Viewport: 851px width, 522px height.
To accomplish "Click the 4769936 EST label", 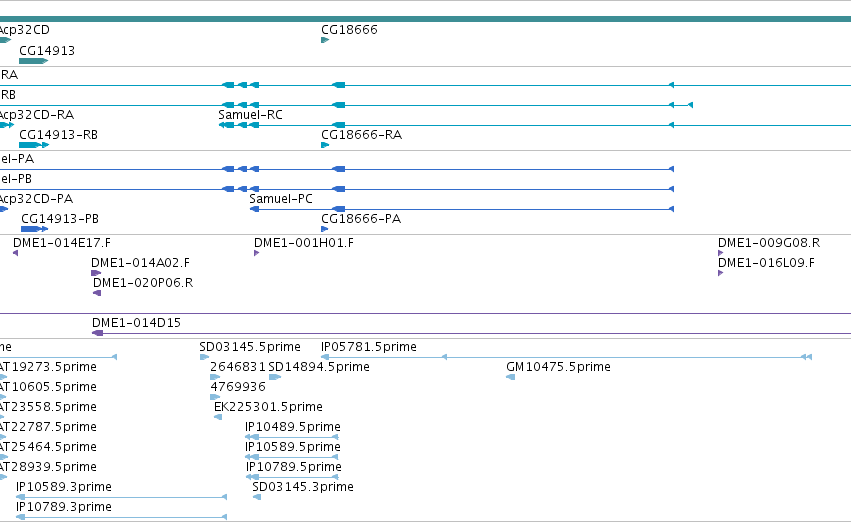I will point(238,387).
